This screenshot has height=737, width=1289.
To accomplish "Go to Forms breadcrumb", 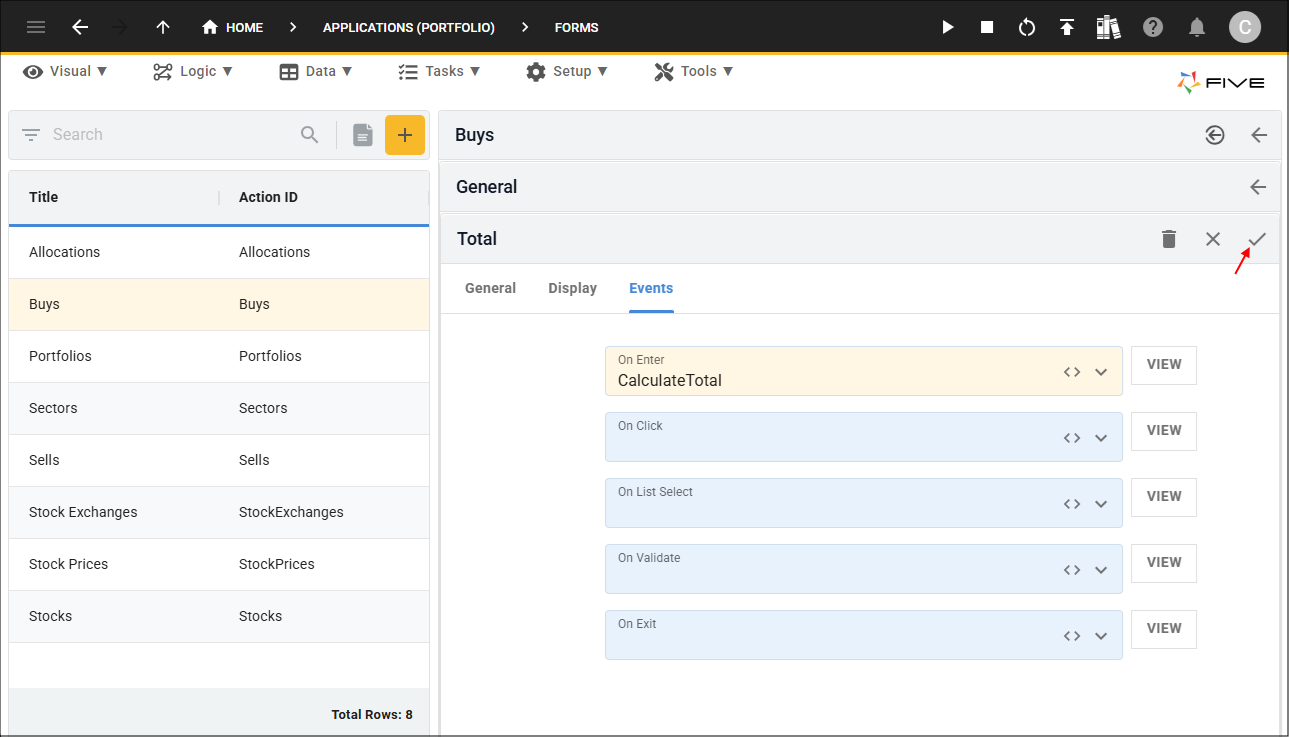I will click(x=577, y=27).
